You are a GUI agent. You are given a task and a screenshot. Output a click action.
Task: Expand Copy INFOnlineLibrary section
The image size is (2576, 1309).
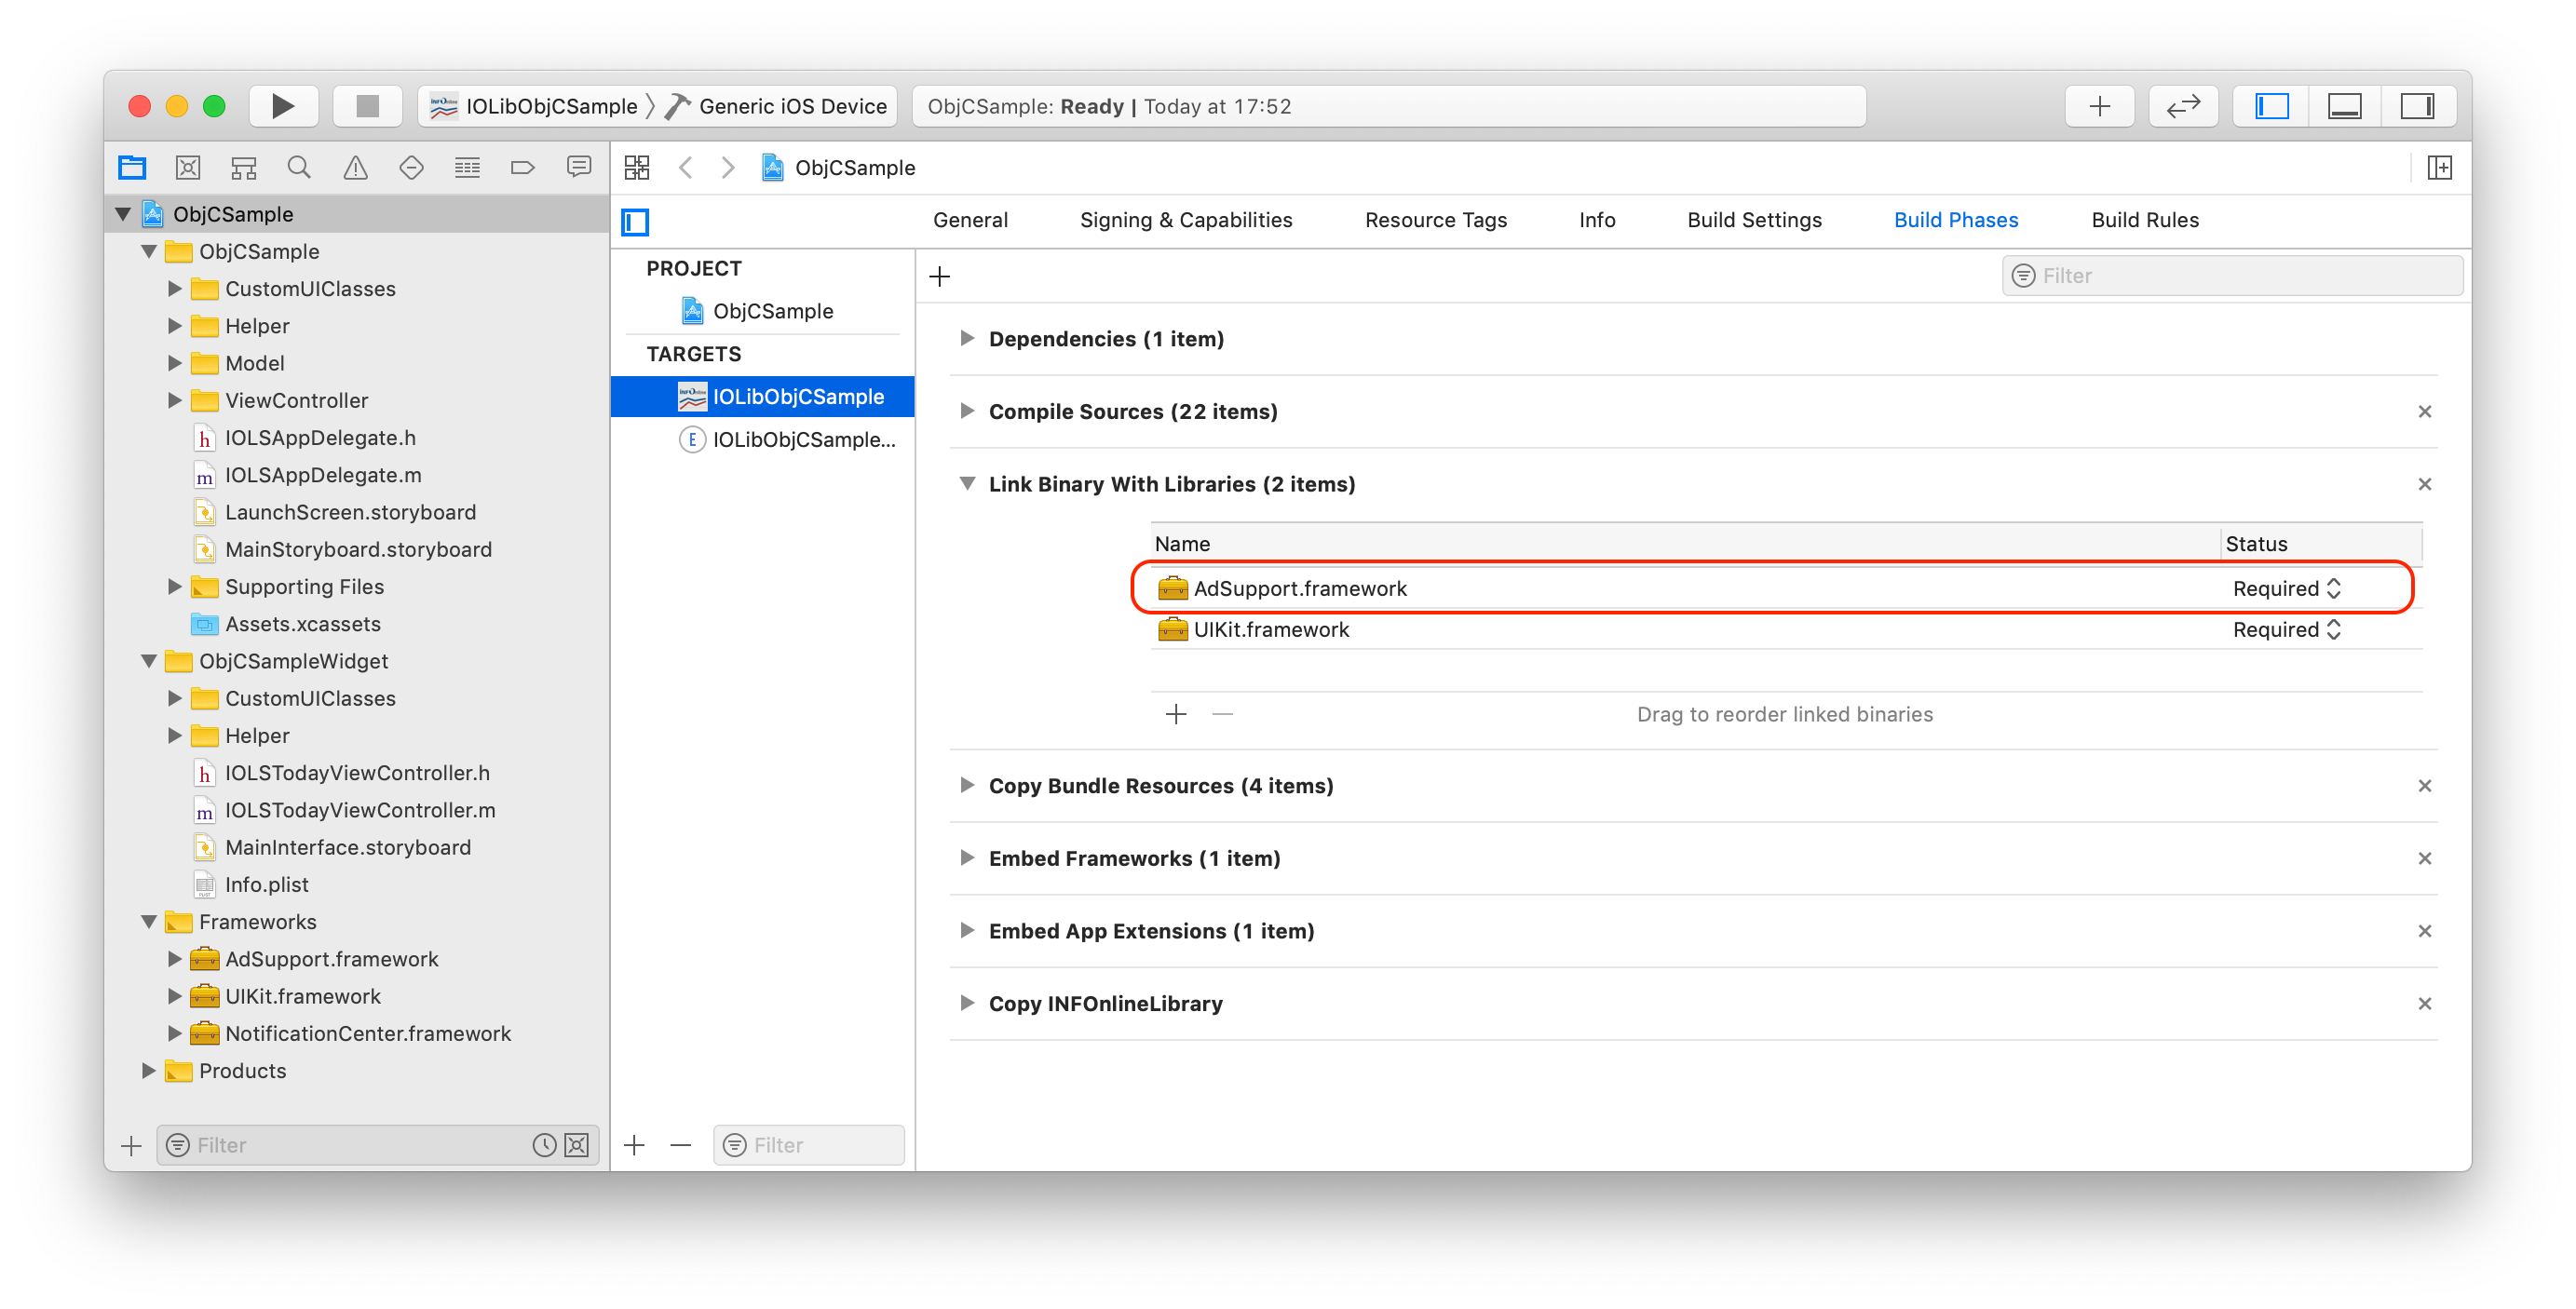click(x=966, y=1003)
